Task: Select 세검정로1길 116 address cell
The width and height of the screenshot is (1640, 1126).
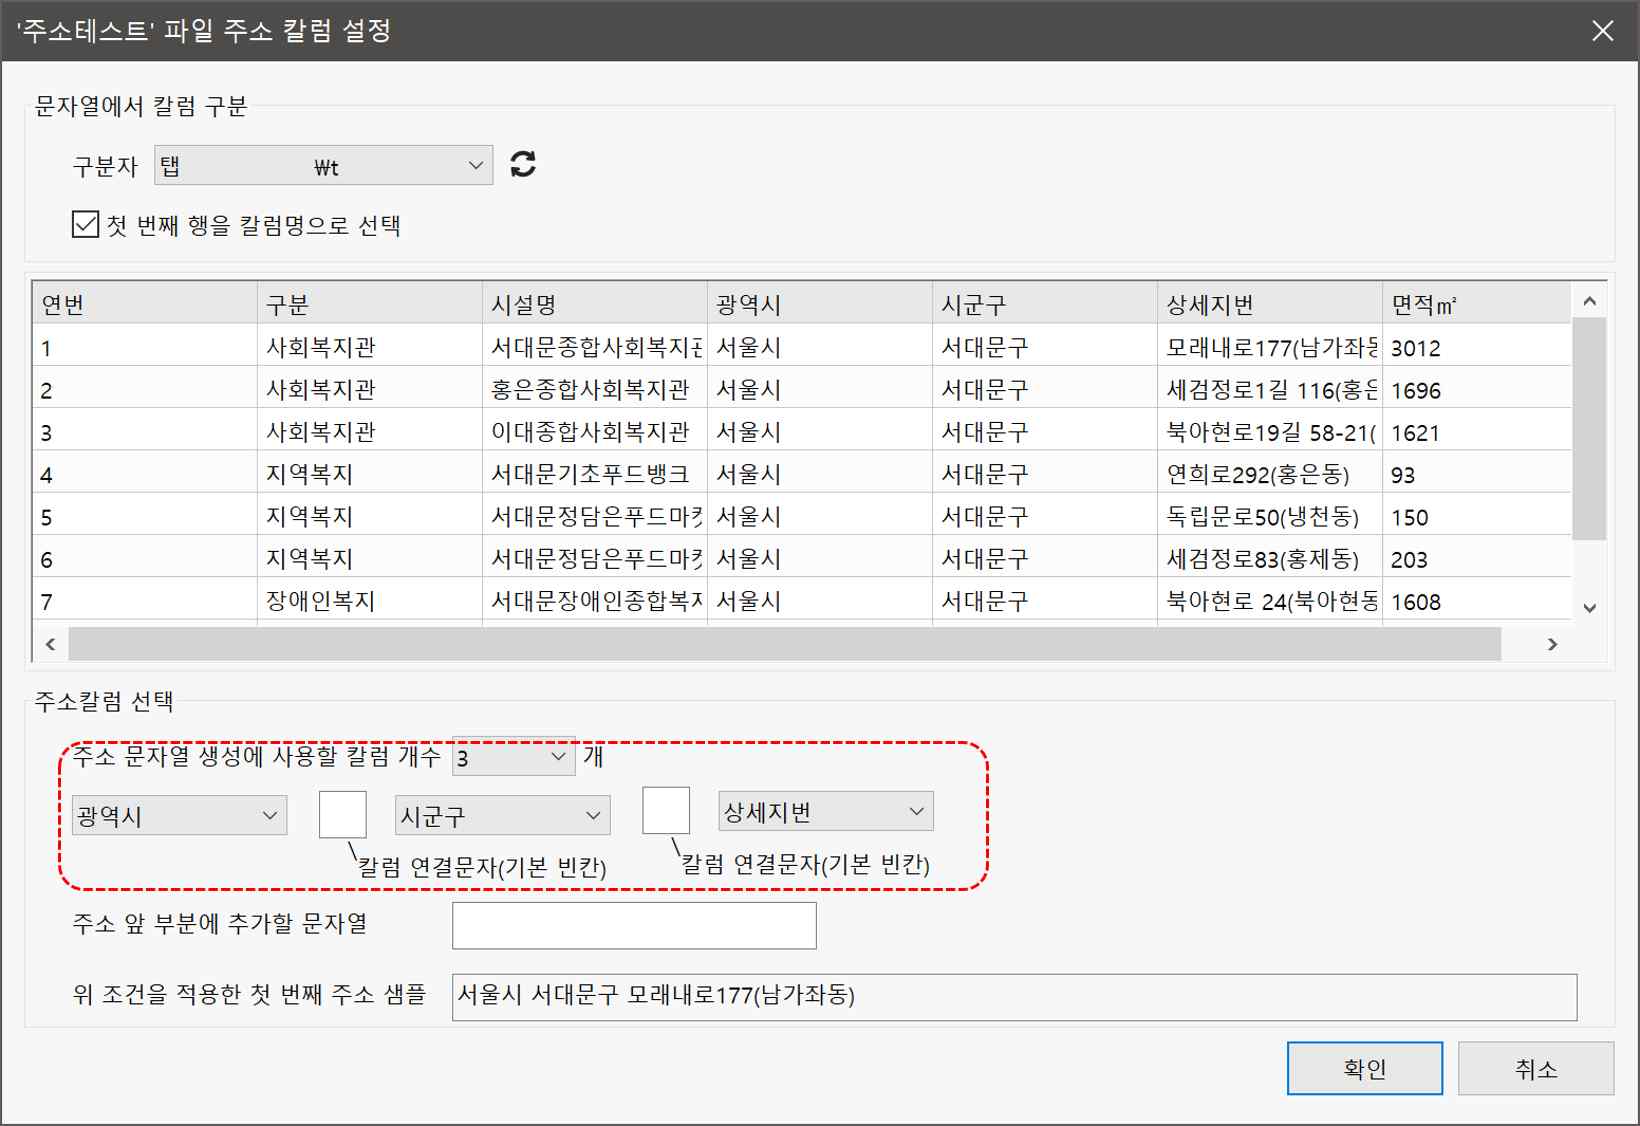Action: [1270, 389]
